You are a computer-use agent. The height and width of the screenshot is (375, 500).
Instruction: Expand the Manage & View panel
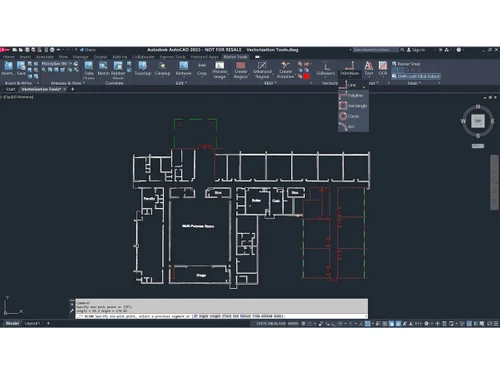tap(67, 83)
